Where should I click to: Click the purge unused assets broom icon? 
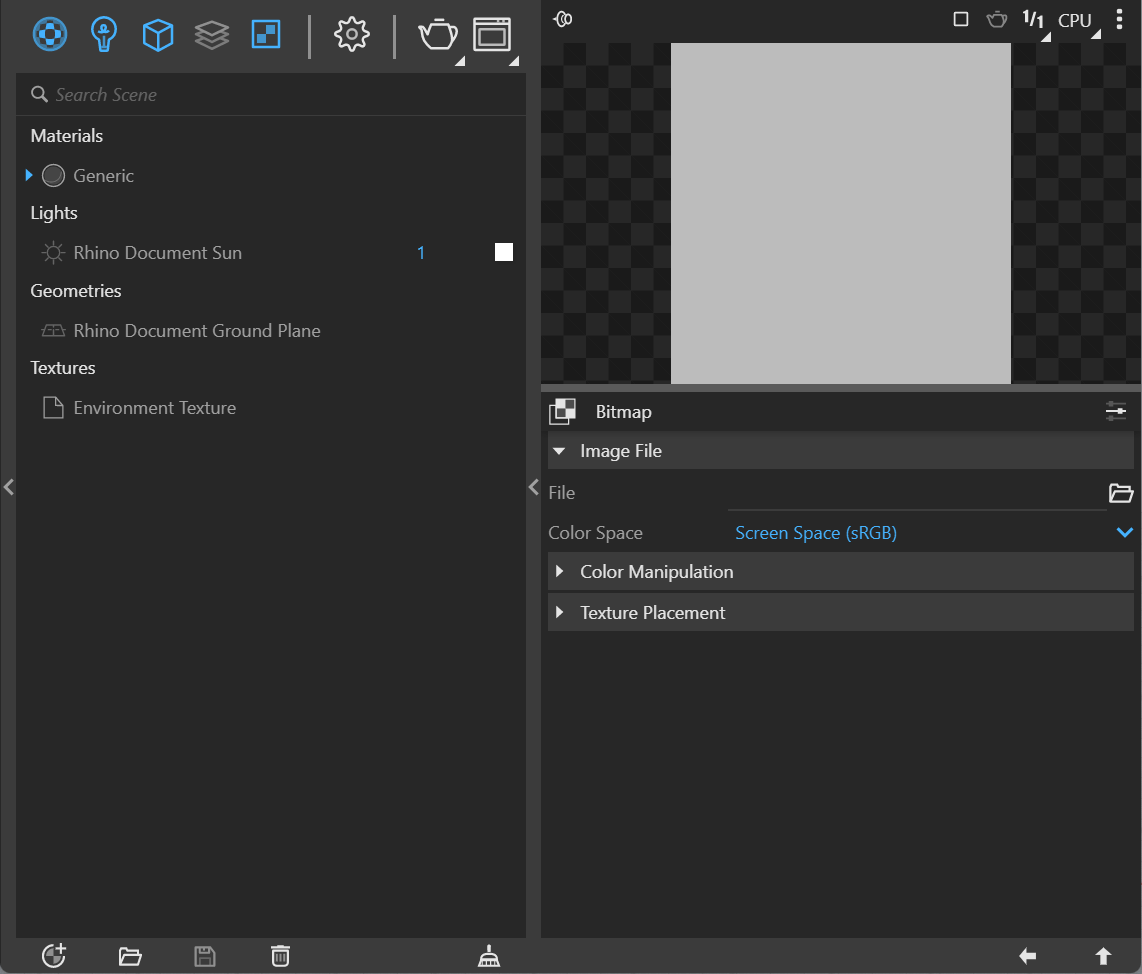tap(489, 956)
